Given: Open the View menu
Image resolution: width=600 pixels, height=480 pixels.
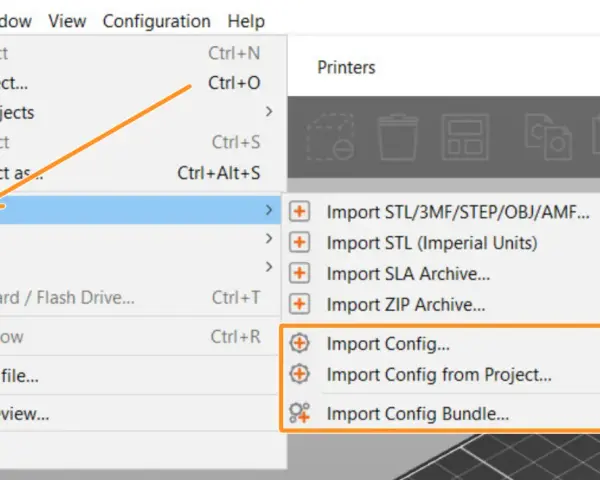Looking at the screenshot, I should 67,21.
